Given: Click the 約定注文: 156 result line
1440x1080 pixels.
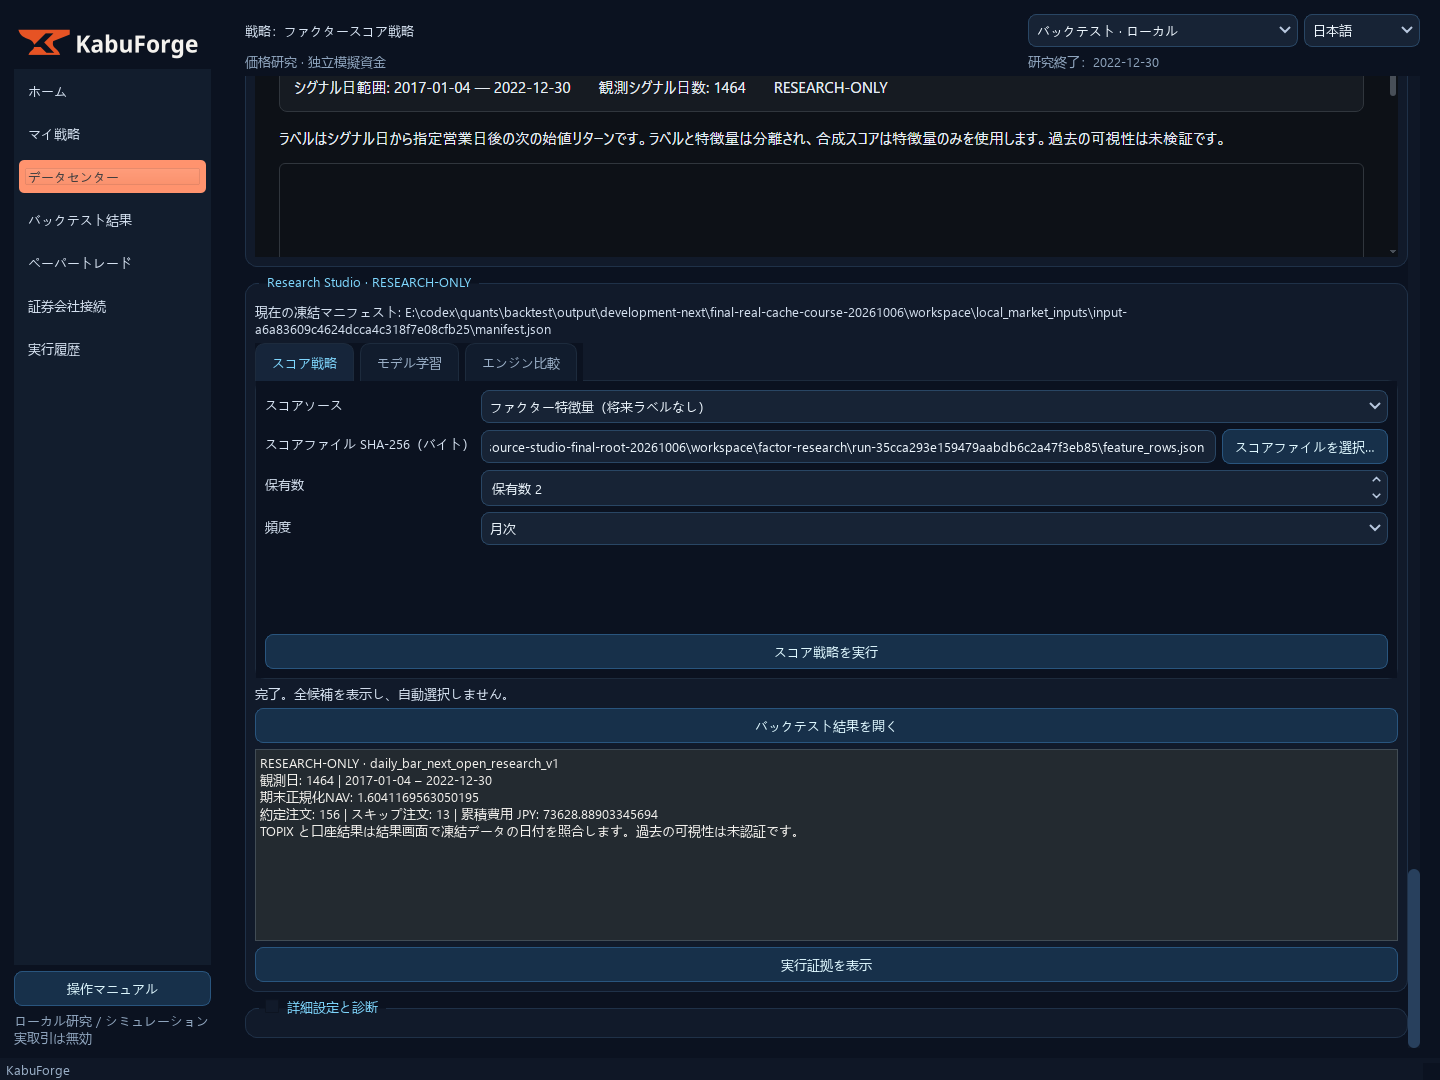Looking at the screenshot, I should coord(459,814).
